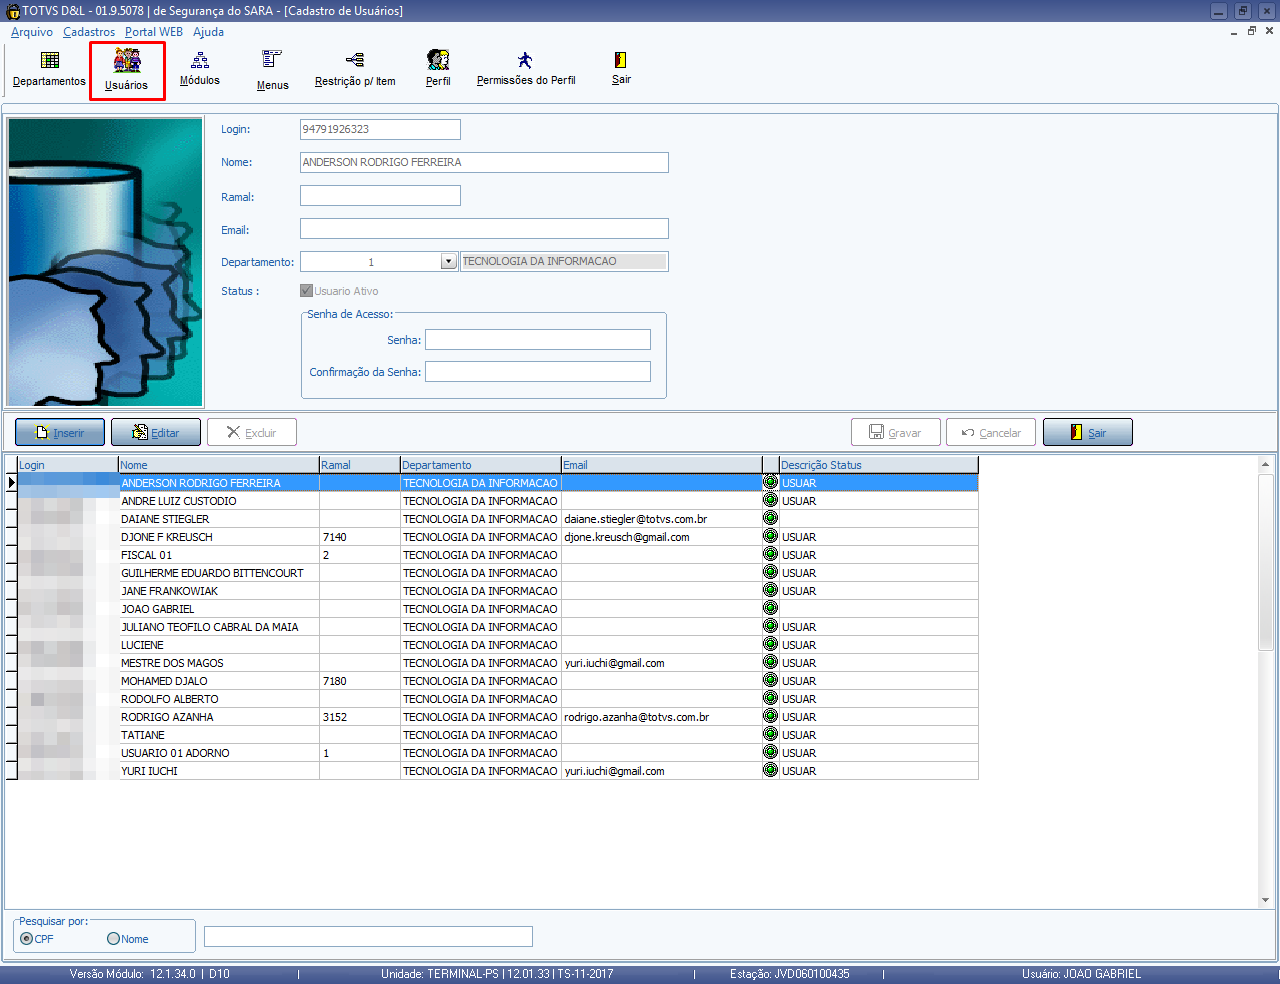
Task: Click the Senha password field
Action: point(538,339)
